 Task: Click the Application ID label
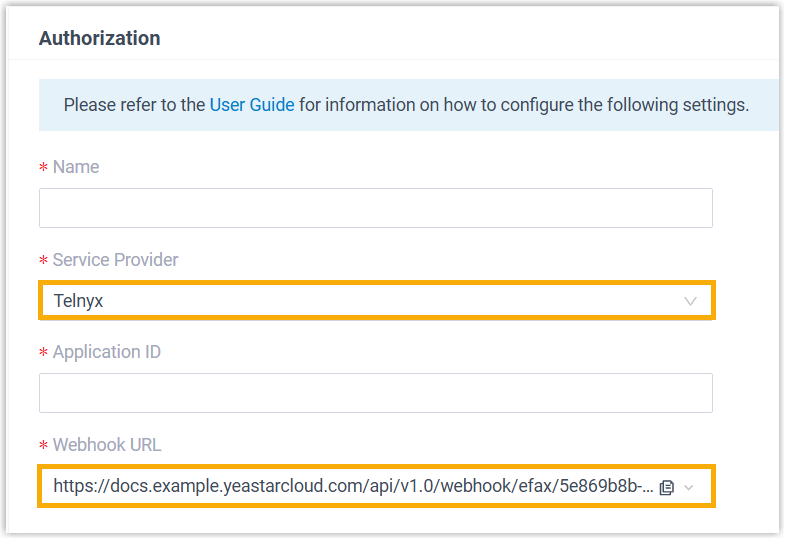pos(106,352)
